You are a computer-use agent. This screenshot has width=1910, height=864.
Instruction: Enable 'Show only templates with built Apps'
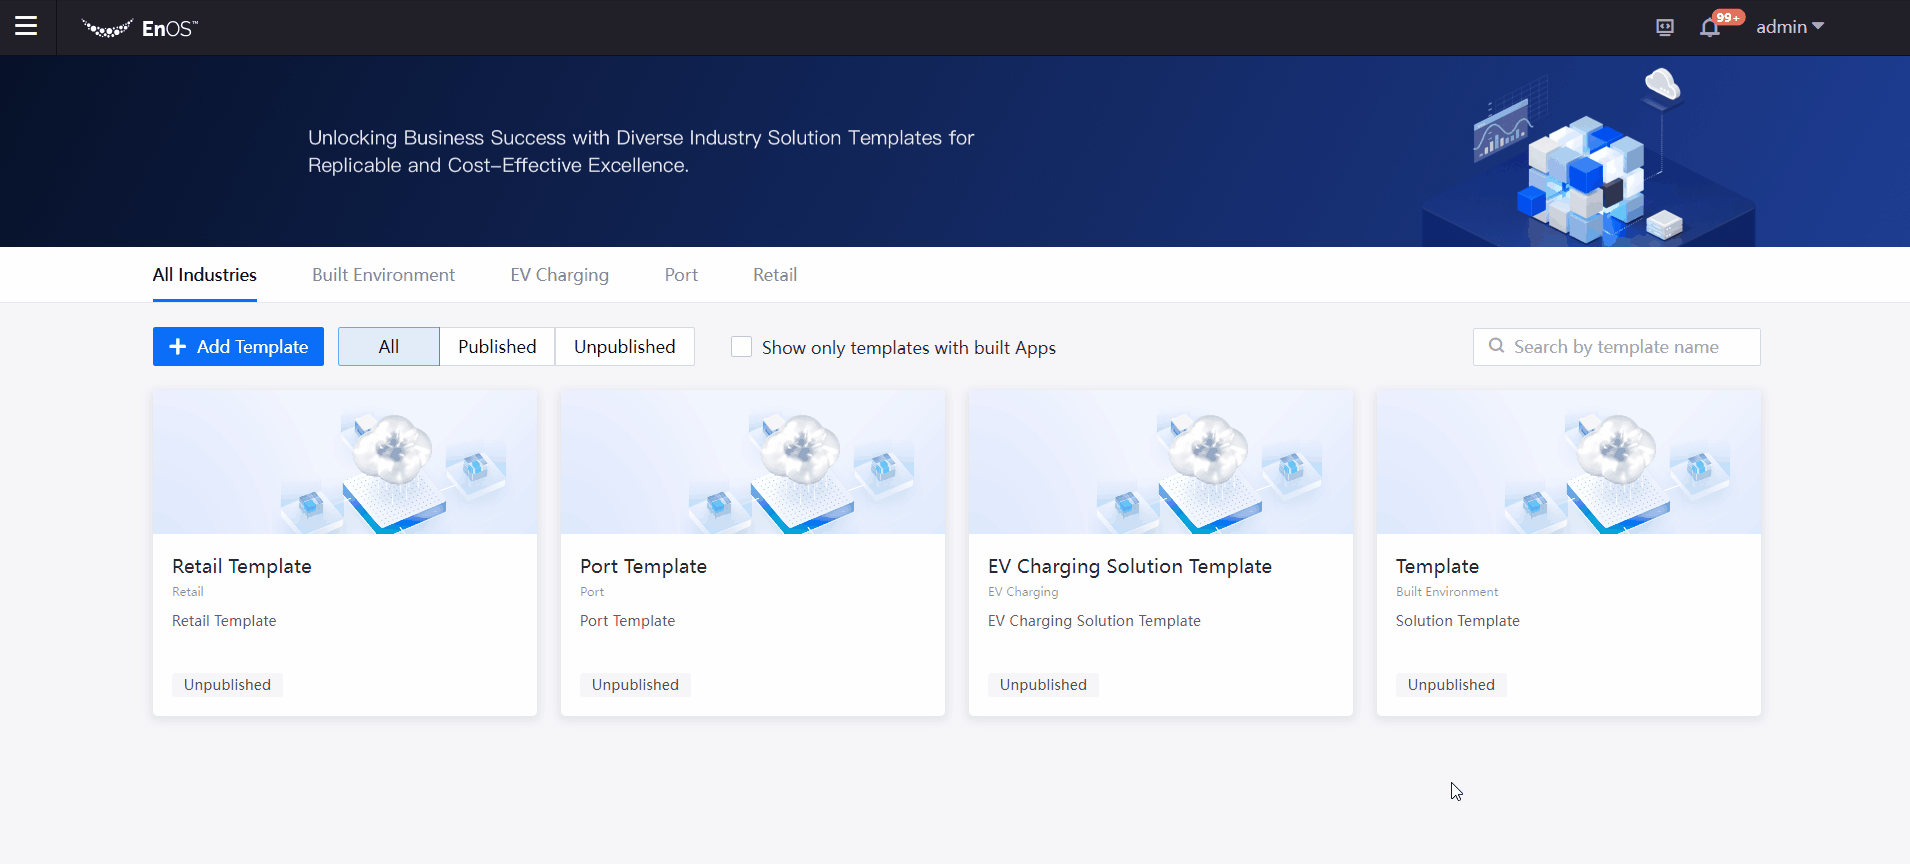741,347
